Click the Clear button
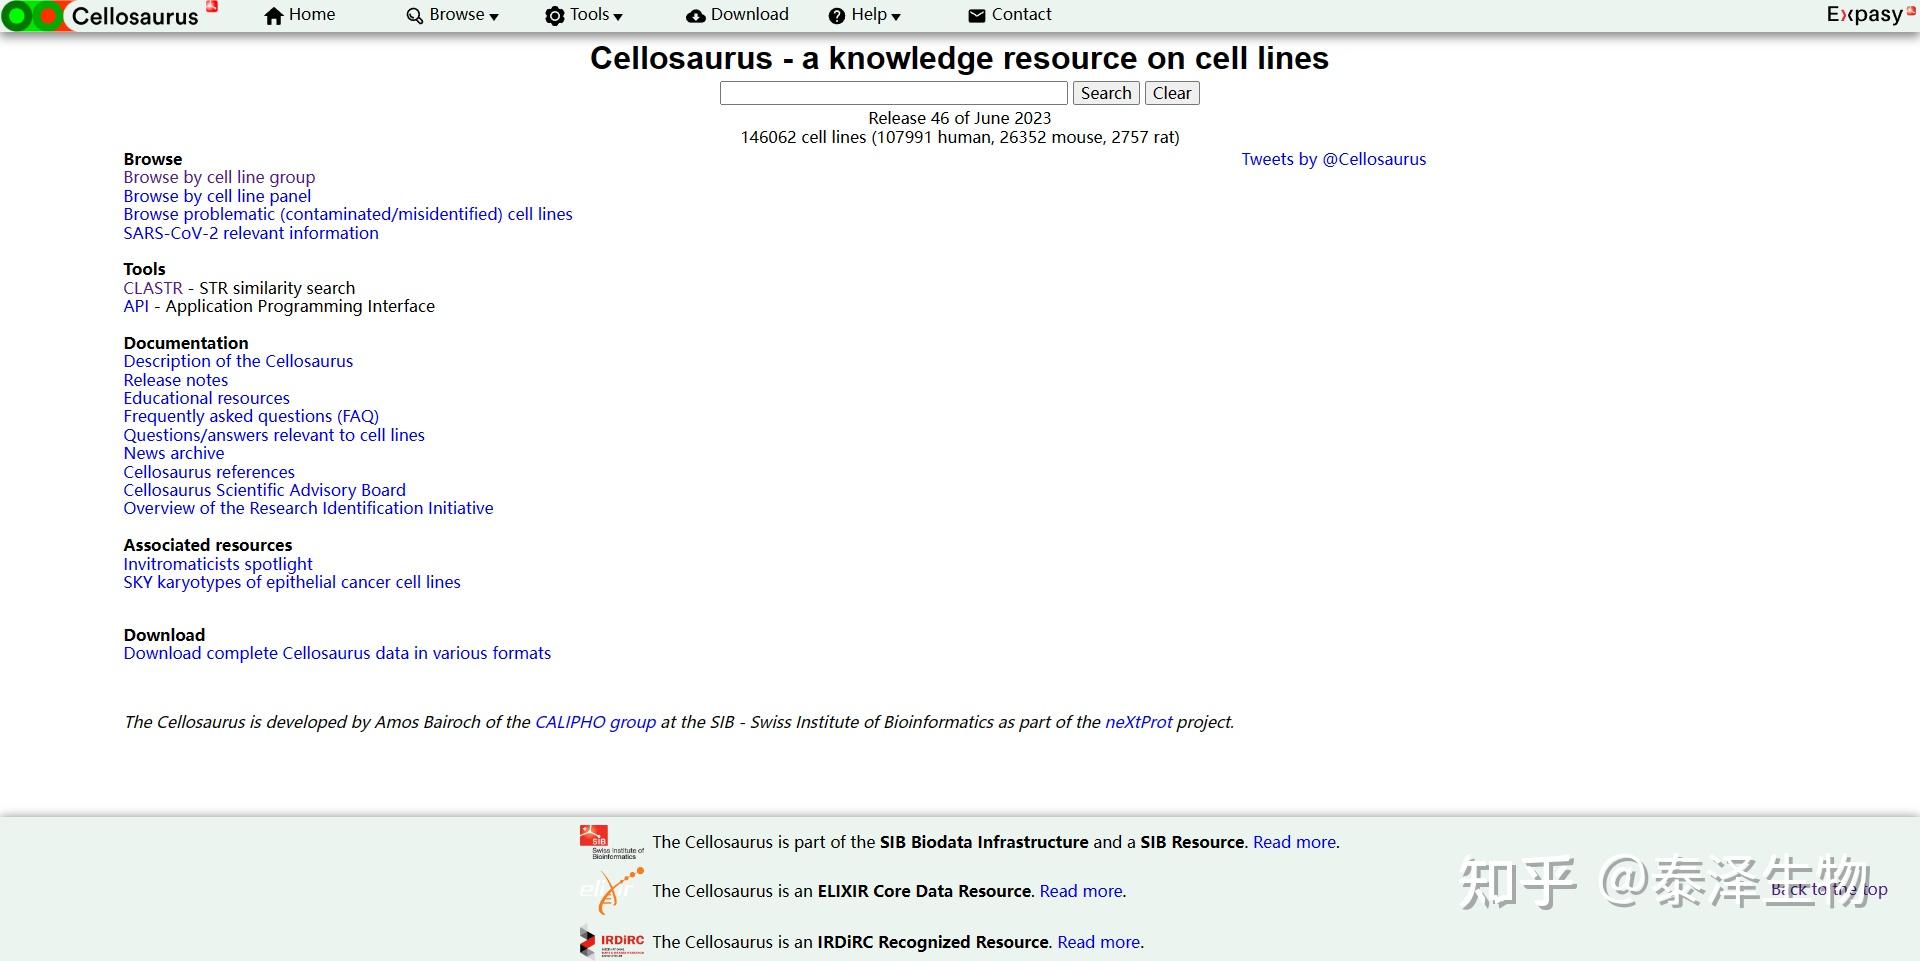1920x961 pixels. pyautogui.click(x=1172, y=93)
